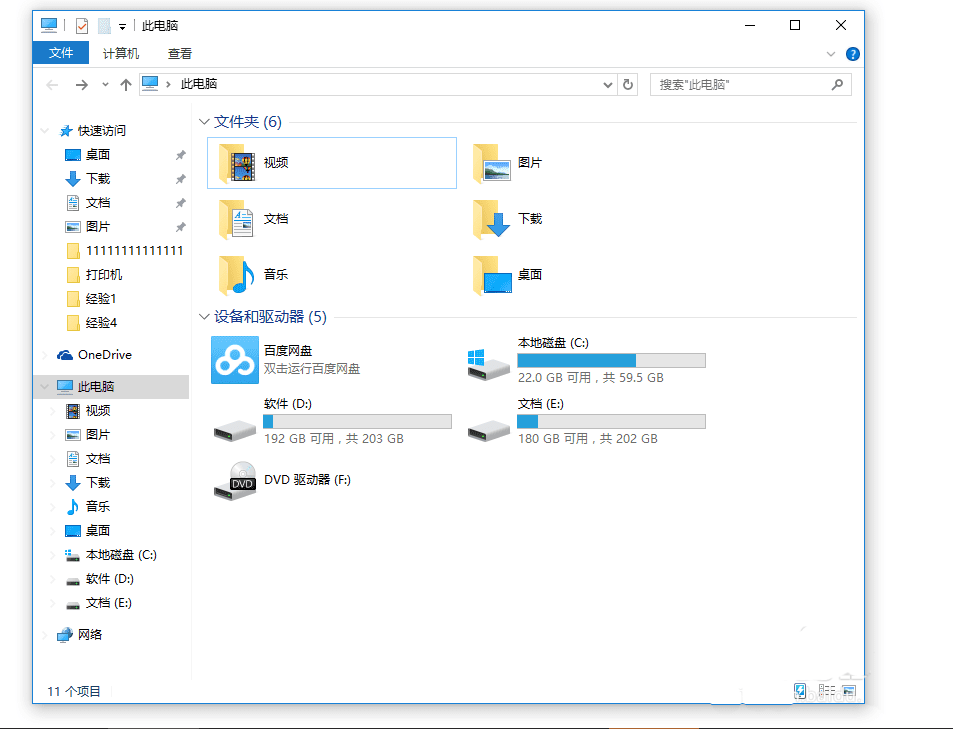Select the 文档 (E:) drive icon
Screen dimensions: 953x729
[488, 430]
